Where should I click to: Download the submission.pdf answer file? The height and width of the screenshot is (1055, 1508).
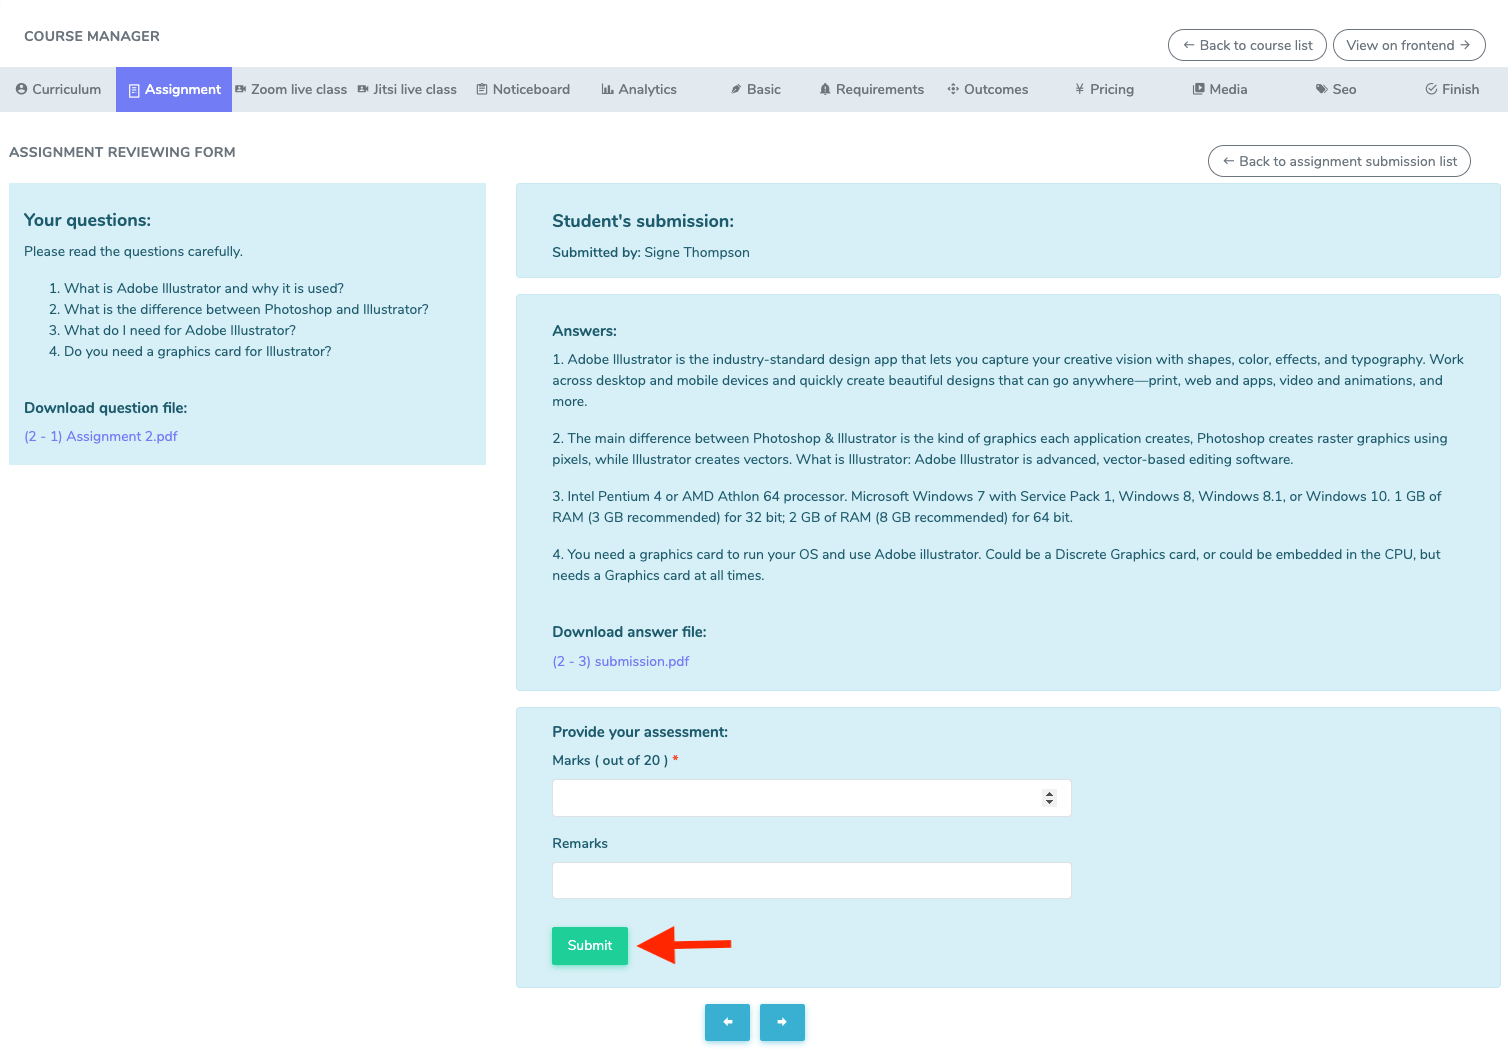coord(621,661)
